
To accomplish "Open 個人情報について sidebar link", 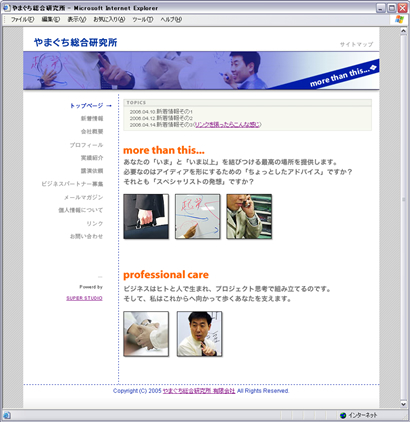I will [x=81, y=210].
